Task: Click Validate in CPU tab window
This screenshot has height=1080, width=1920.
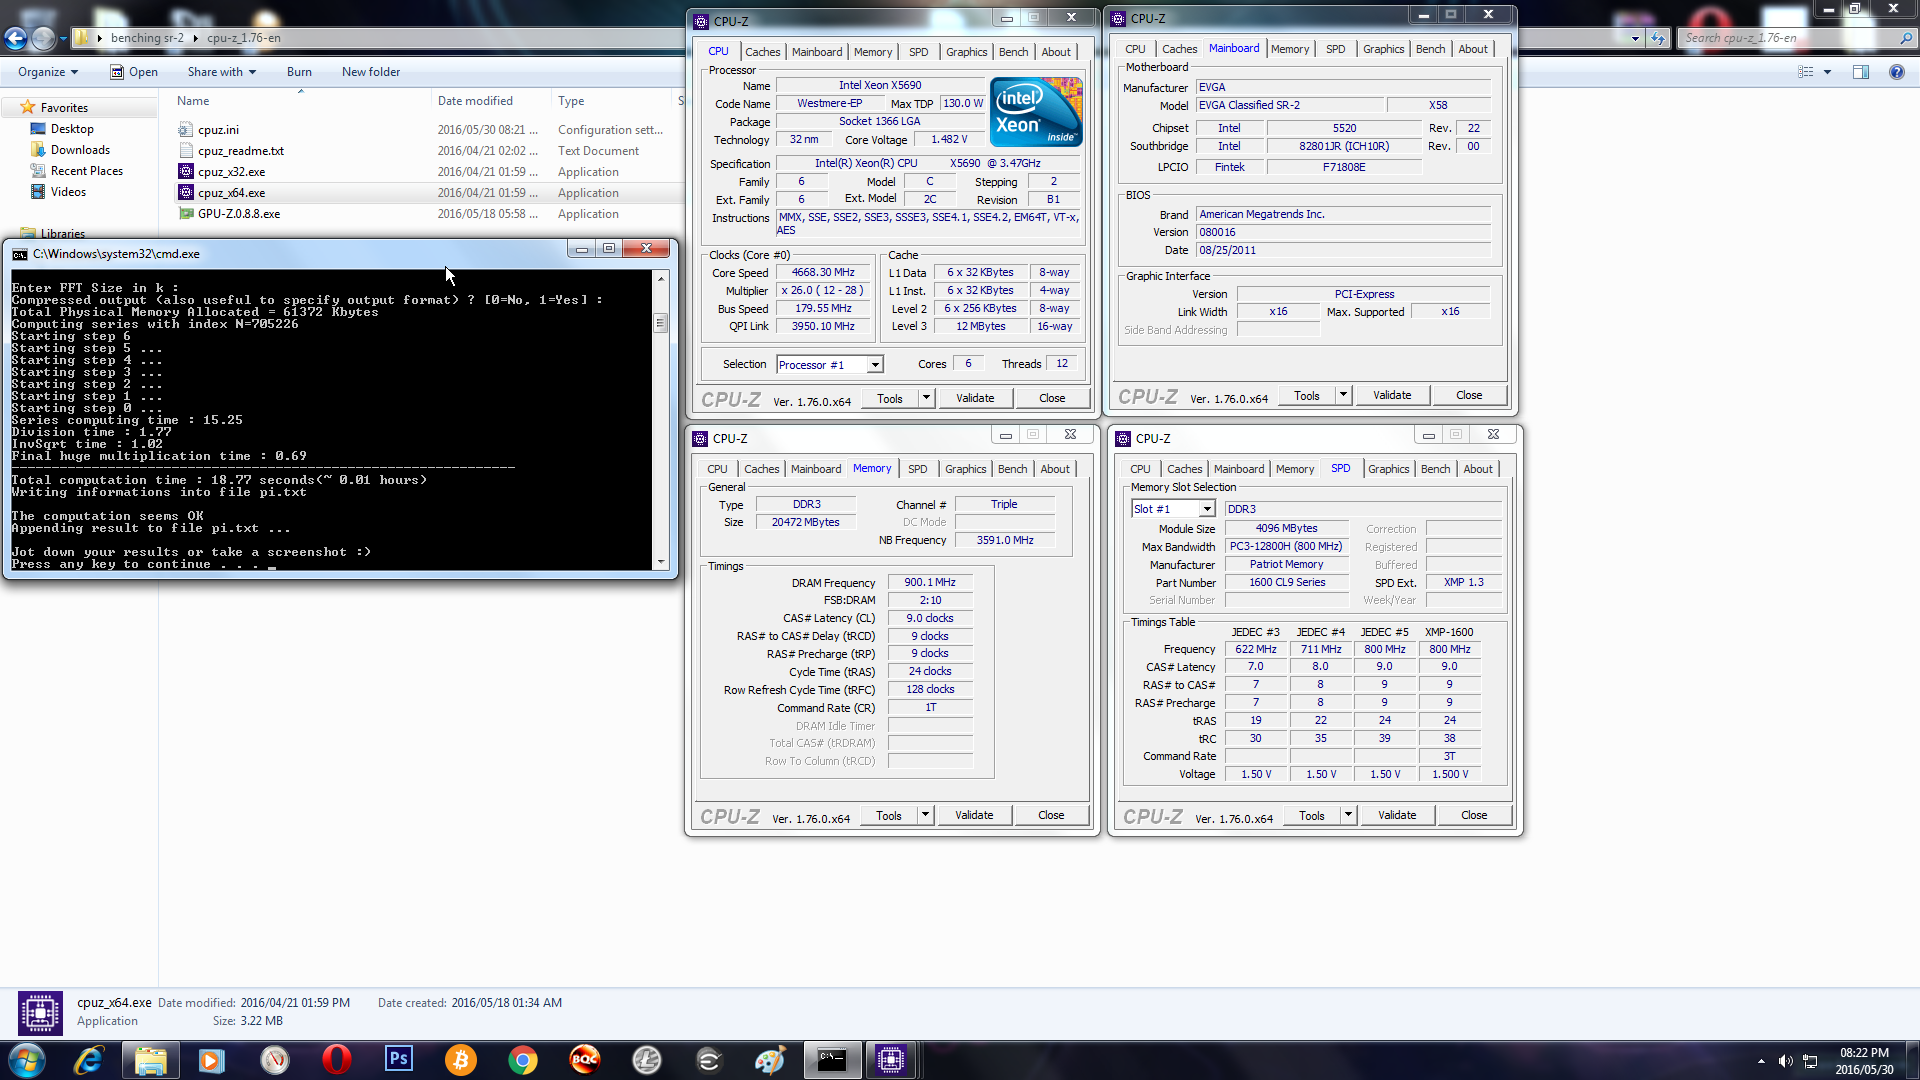Action: tap(975, 398)
